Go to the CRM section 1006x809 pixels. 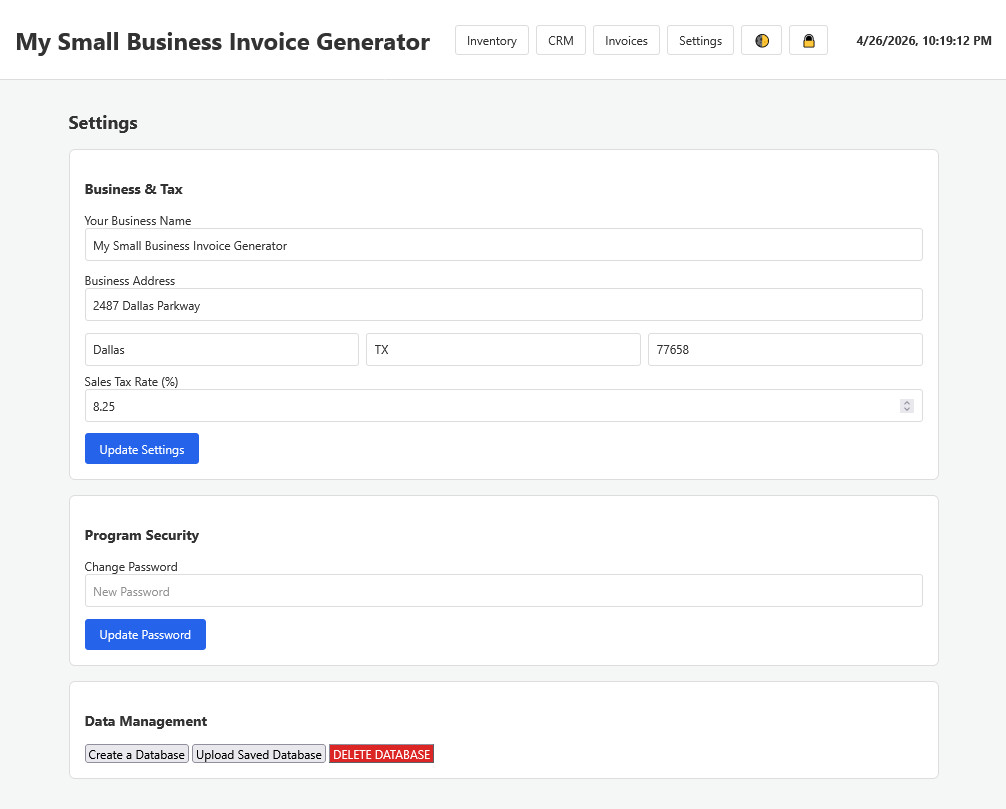click(x=561, y=40)
